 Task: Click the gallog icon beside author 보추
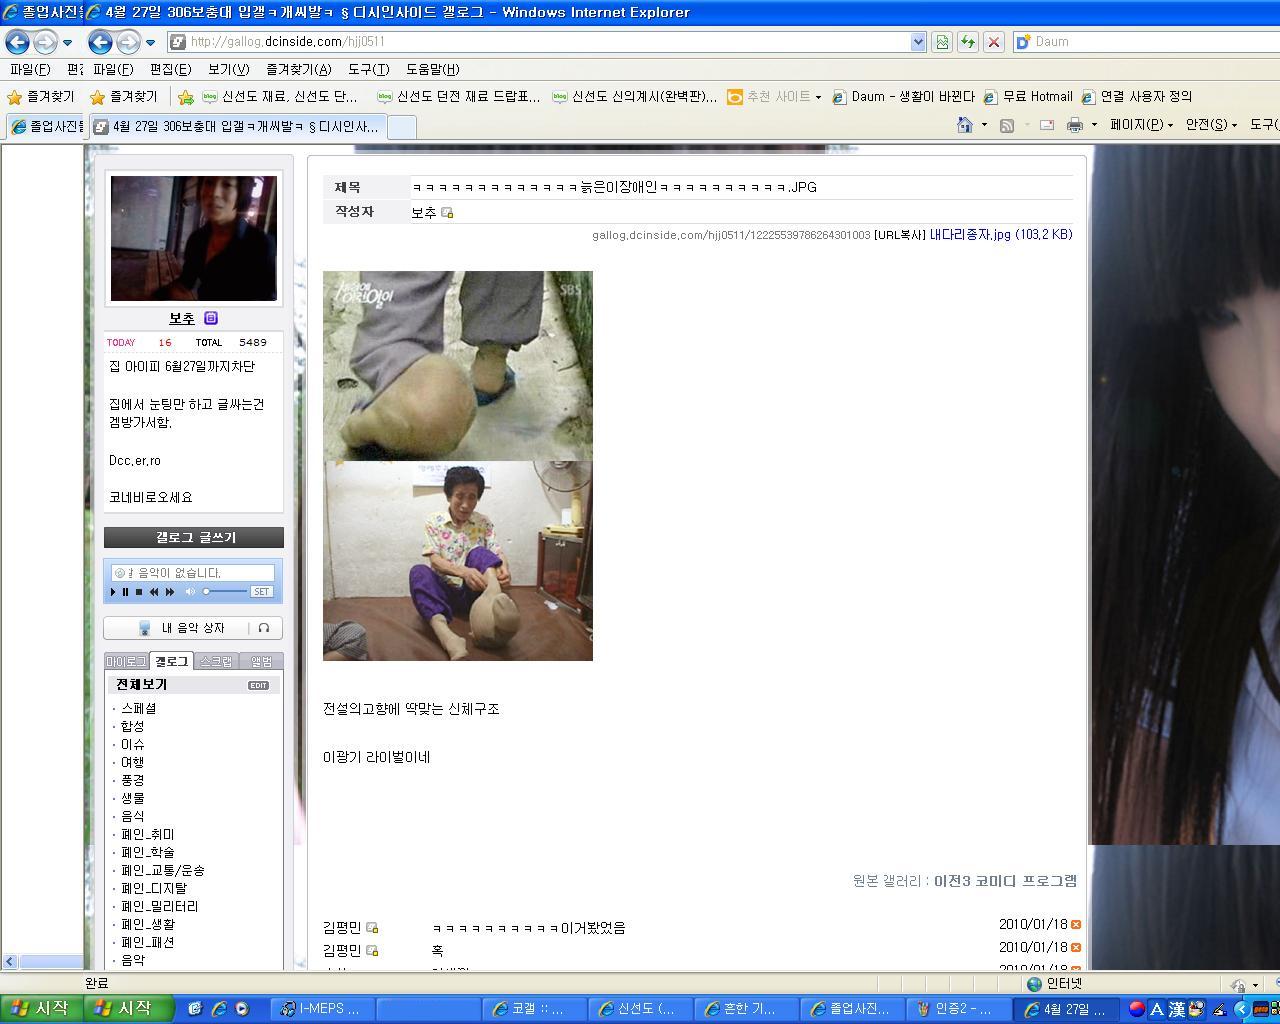point(447,213)
